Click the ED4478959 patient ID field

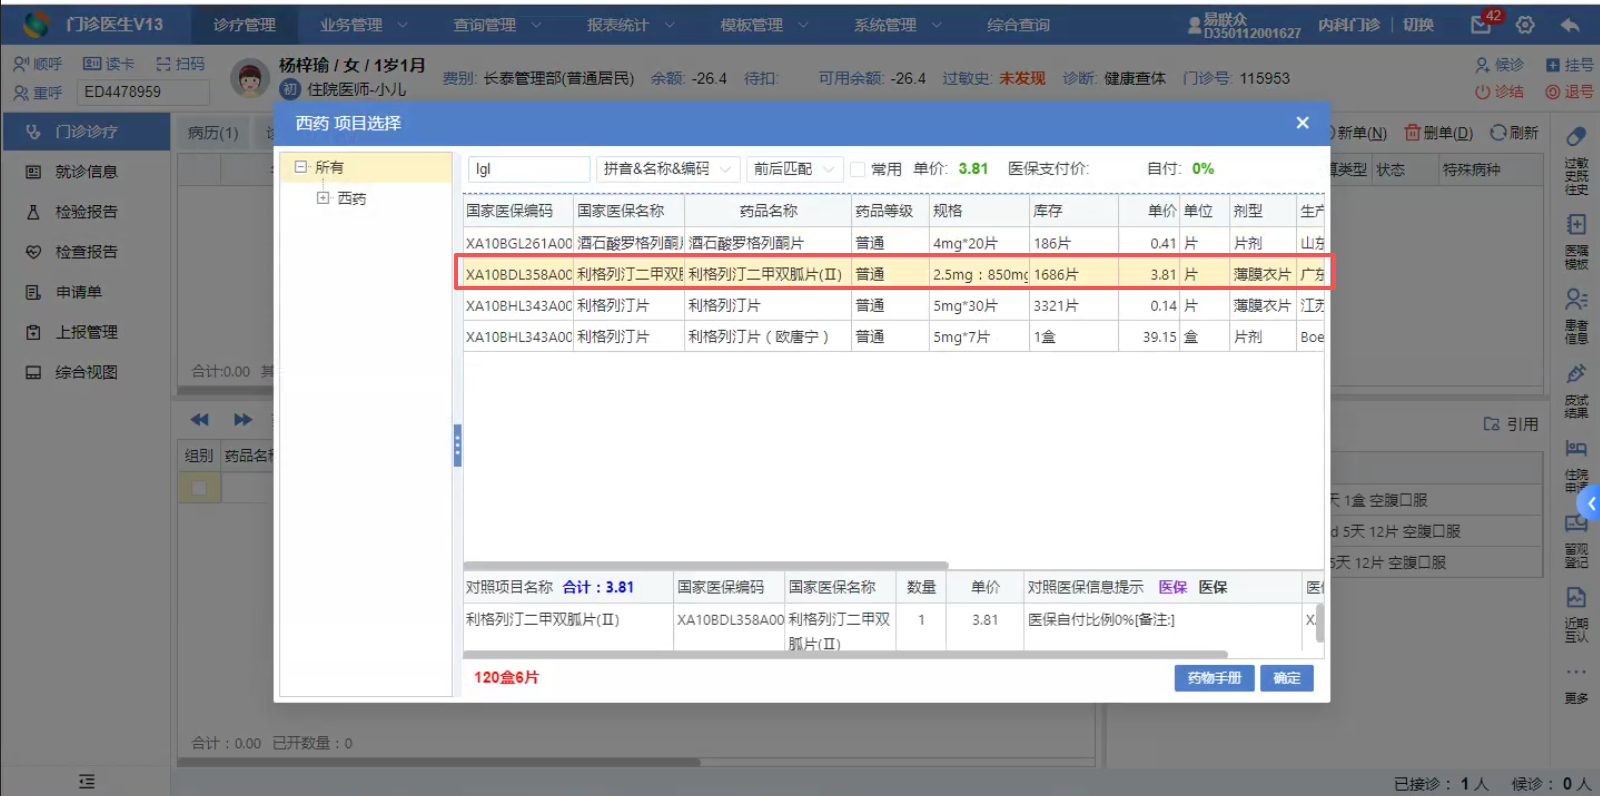tap(143, 92)
